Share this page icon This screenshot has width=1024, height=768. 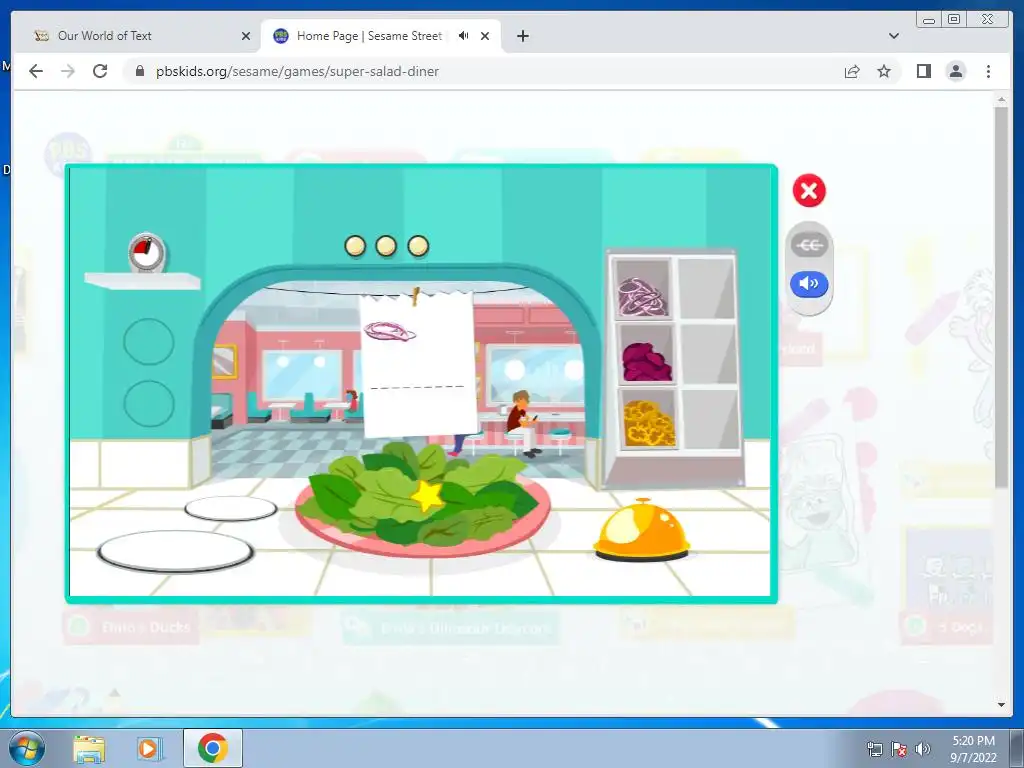pos(852,71)
